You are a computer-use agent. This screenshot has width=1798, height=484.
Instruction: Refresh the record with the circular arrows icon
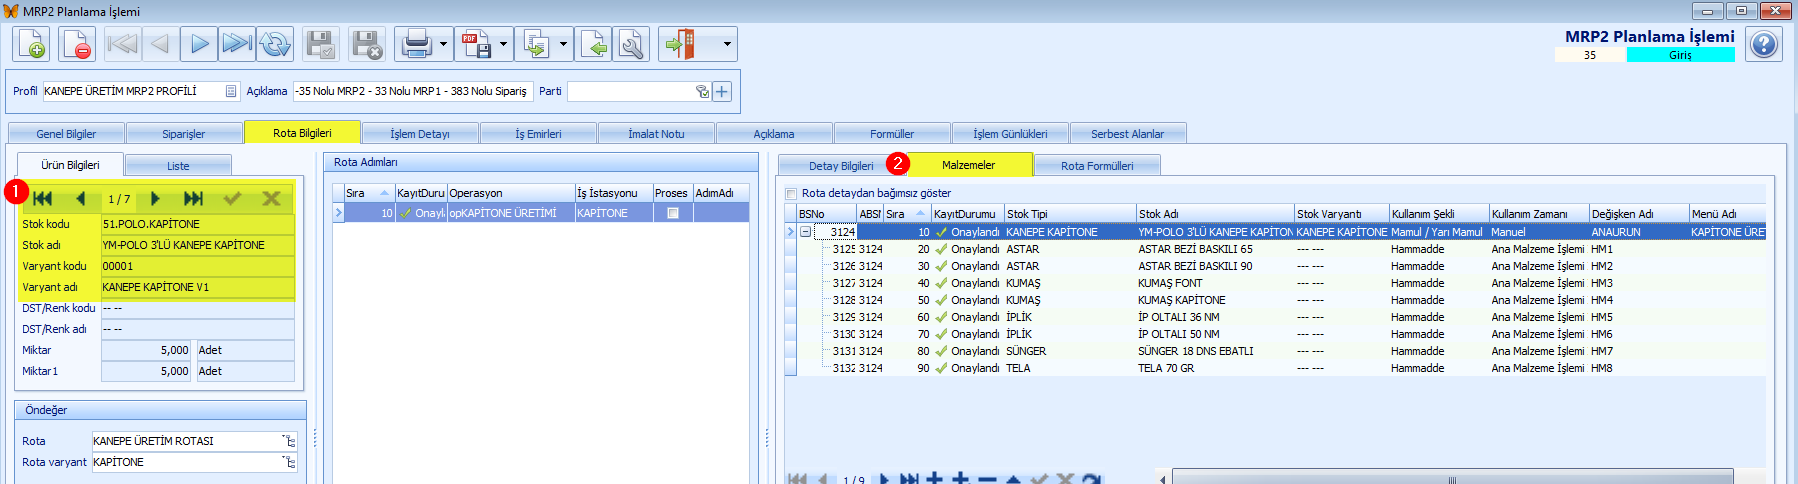[x=275, y=44]
